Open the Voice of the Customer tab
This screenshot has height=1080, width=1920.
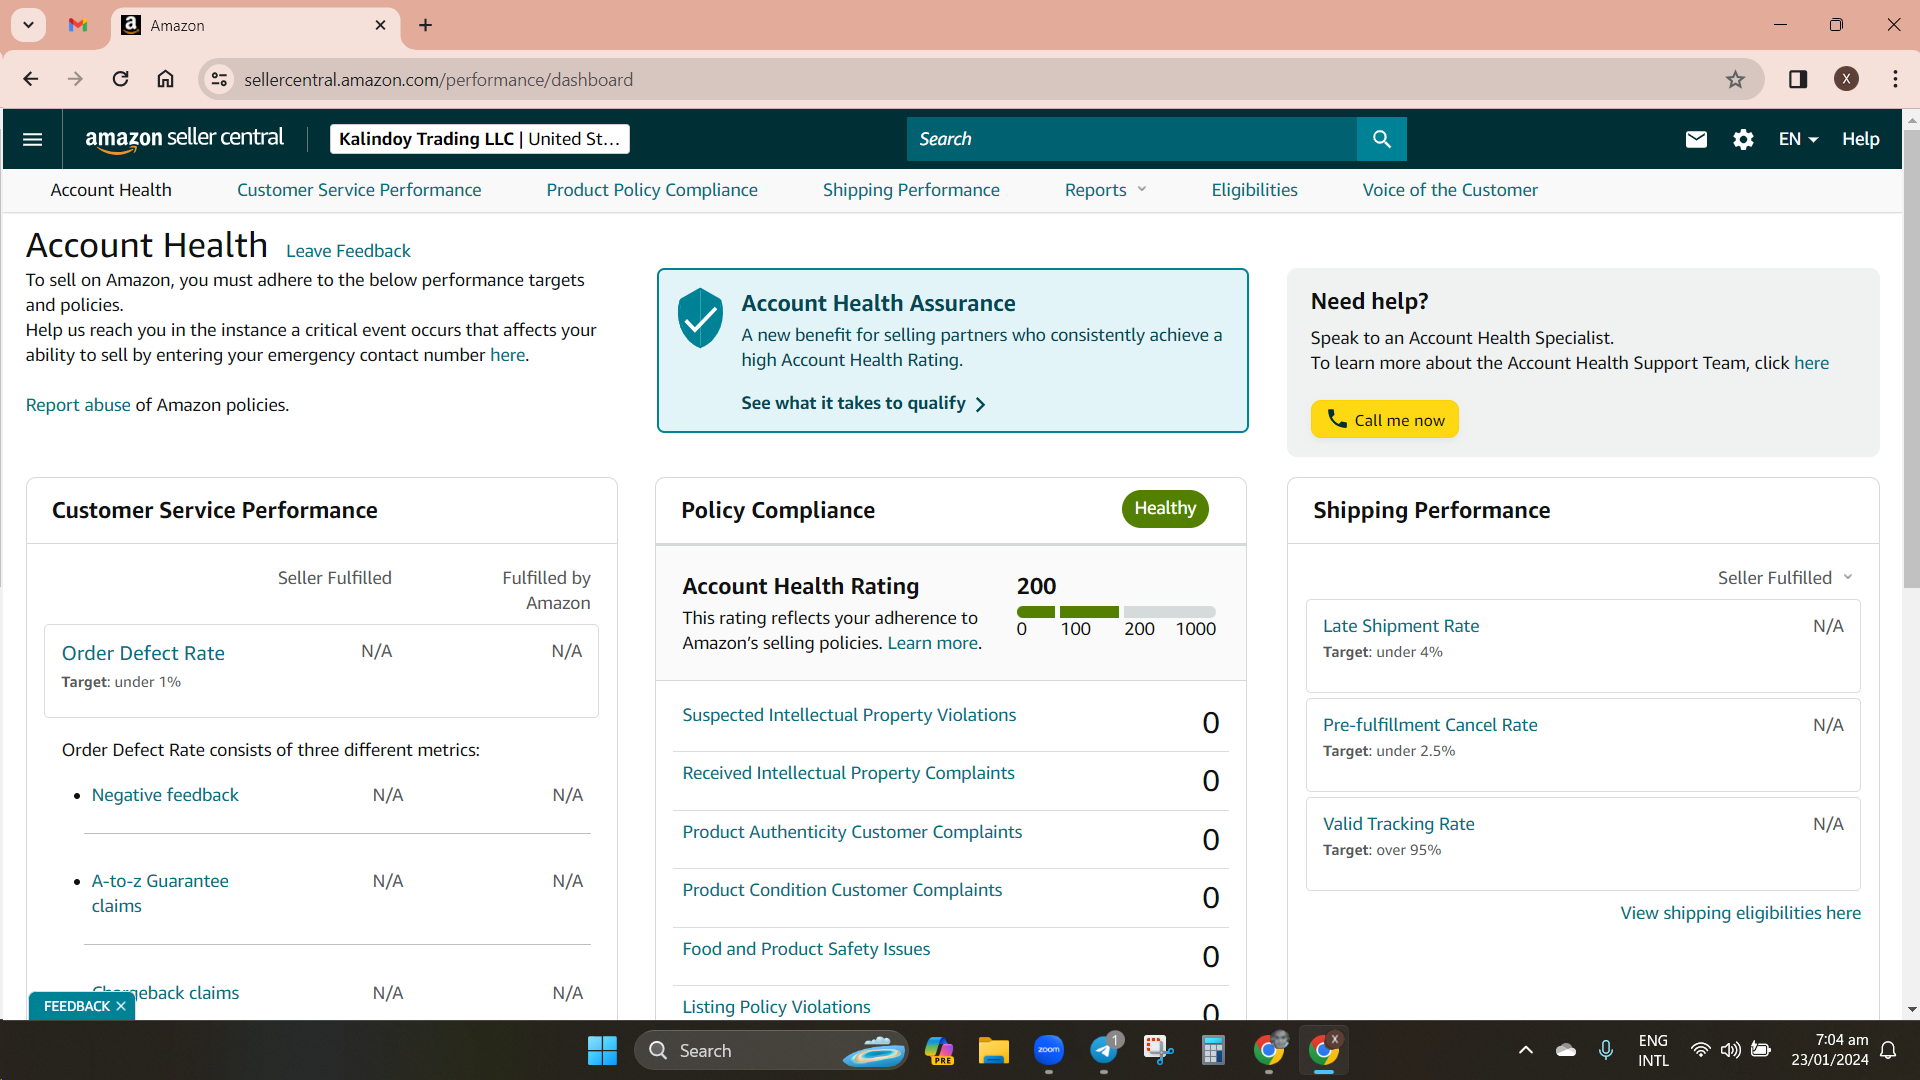[1450, 190]
